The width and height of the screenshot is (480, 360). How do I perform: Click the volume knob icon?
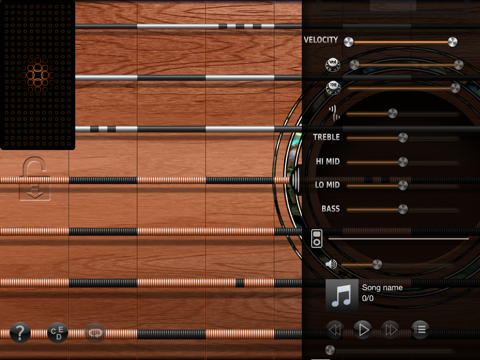[333, 65]
